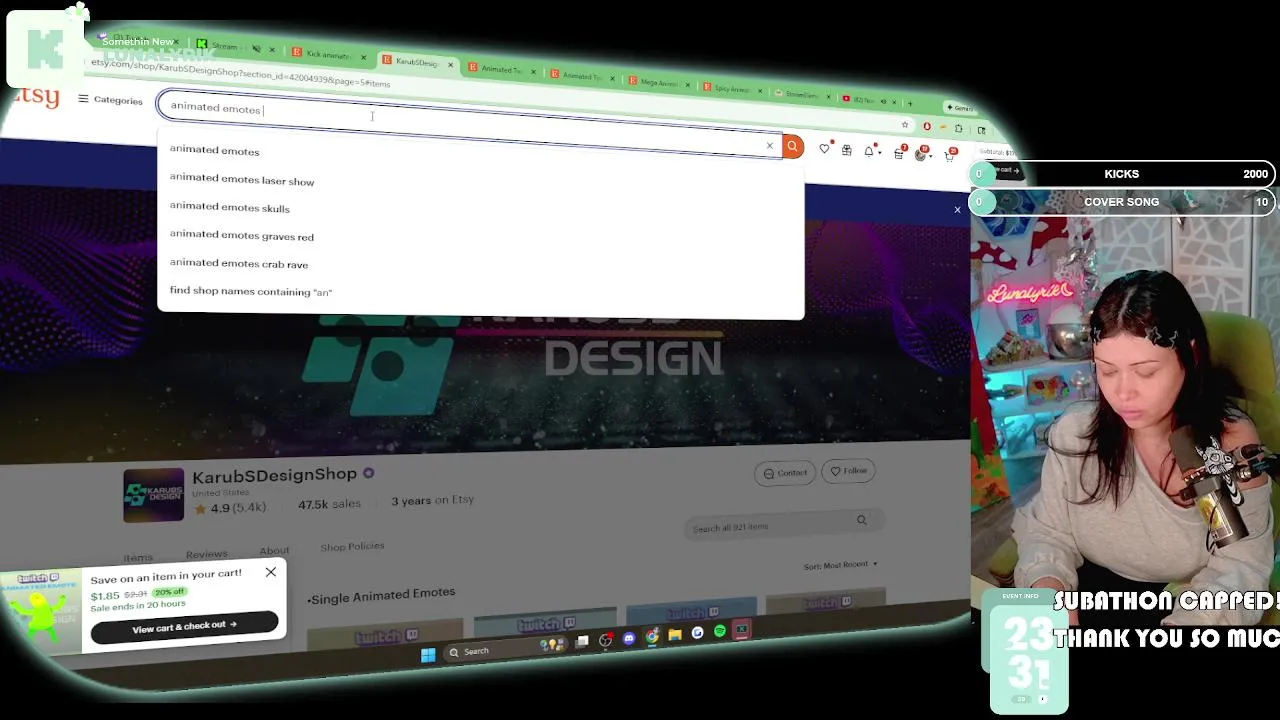
Task: Click 'View cart & check out' button
Action: tap(184, 626)
